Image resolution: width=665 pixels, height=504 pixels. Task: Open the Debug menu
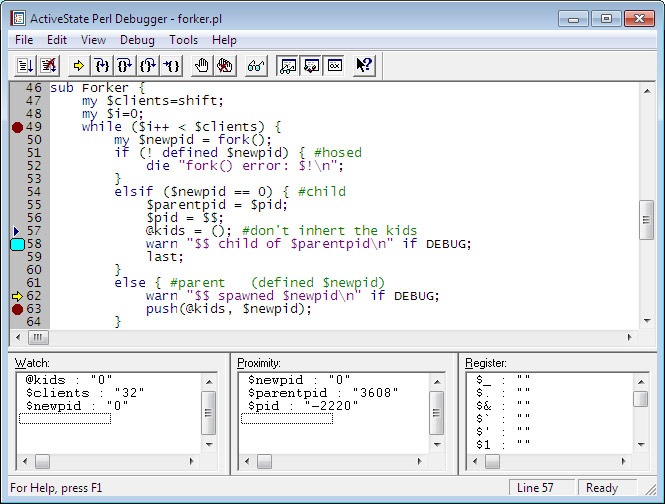click(137, 40)
